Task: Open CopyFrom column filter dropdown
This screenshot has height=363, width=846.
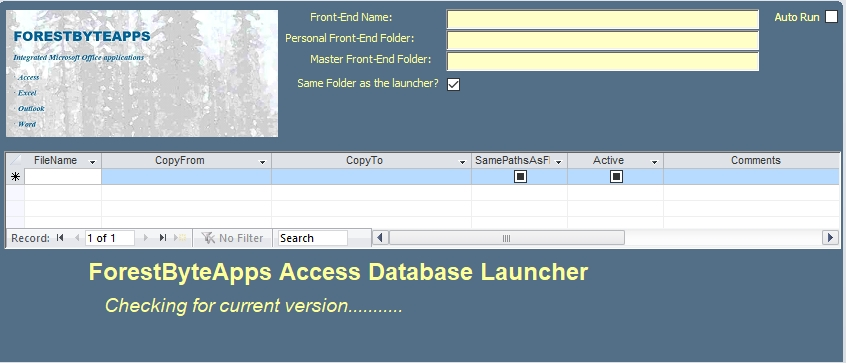Action: 262,161
